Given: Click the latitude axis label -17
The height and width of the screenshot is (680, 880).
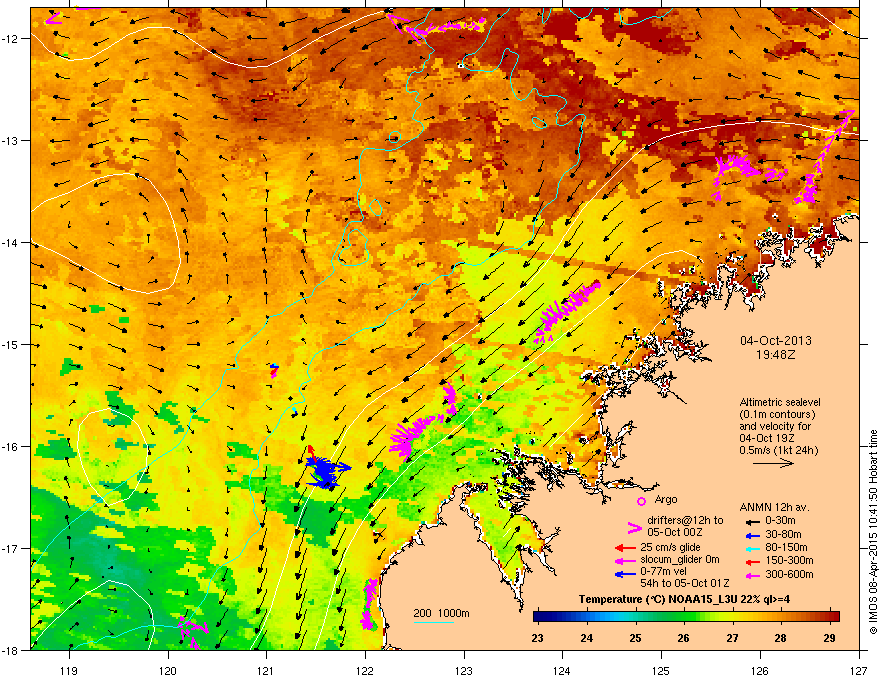Looking at the screenshot, I should tap(11, 548).
